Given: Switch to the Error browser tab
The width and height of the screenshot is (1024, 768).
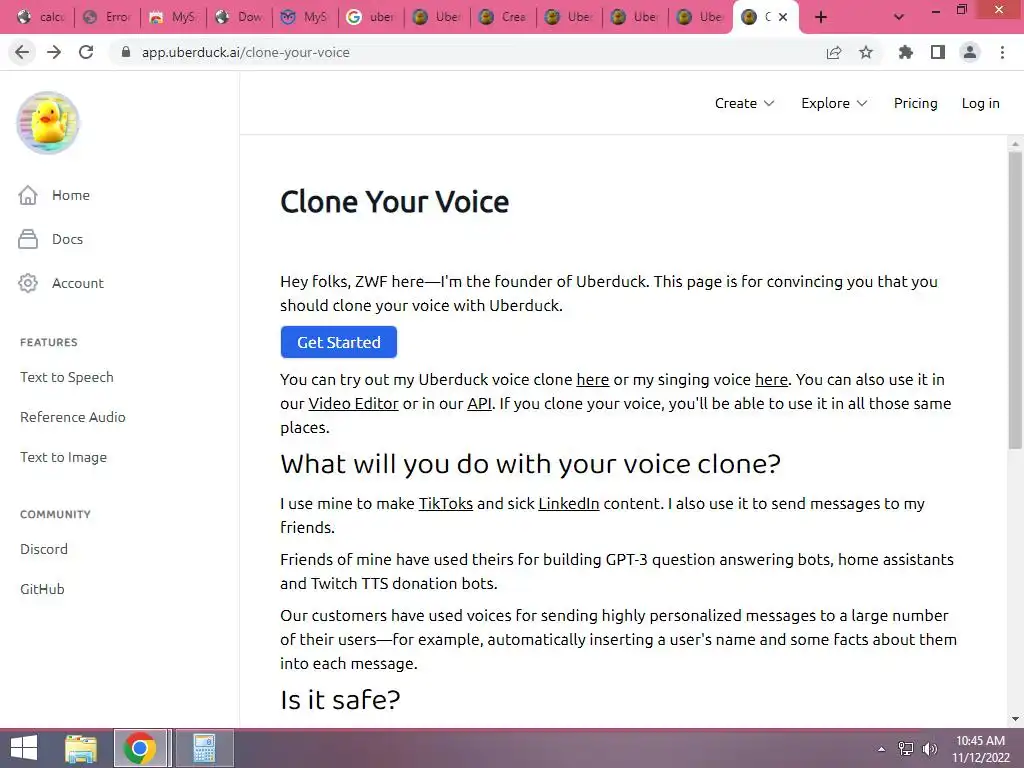Looking at the screenshot, I should tap(108, 17).
